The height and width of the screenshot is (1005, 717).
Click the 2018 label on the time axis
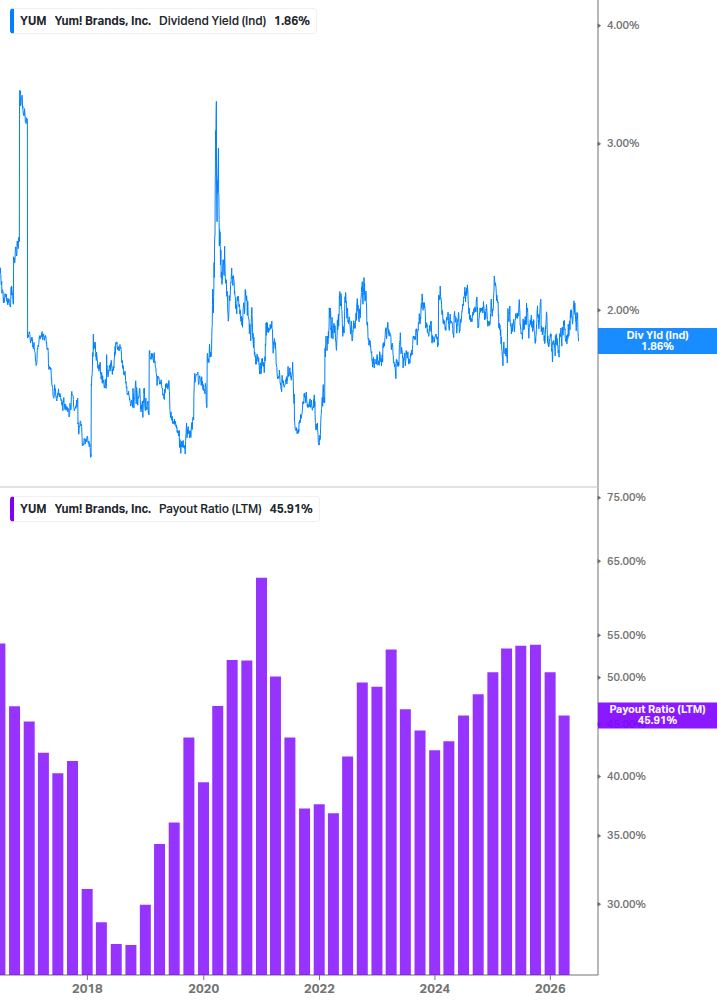tap(87, 989)
